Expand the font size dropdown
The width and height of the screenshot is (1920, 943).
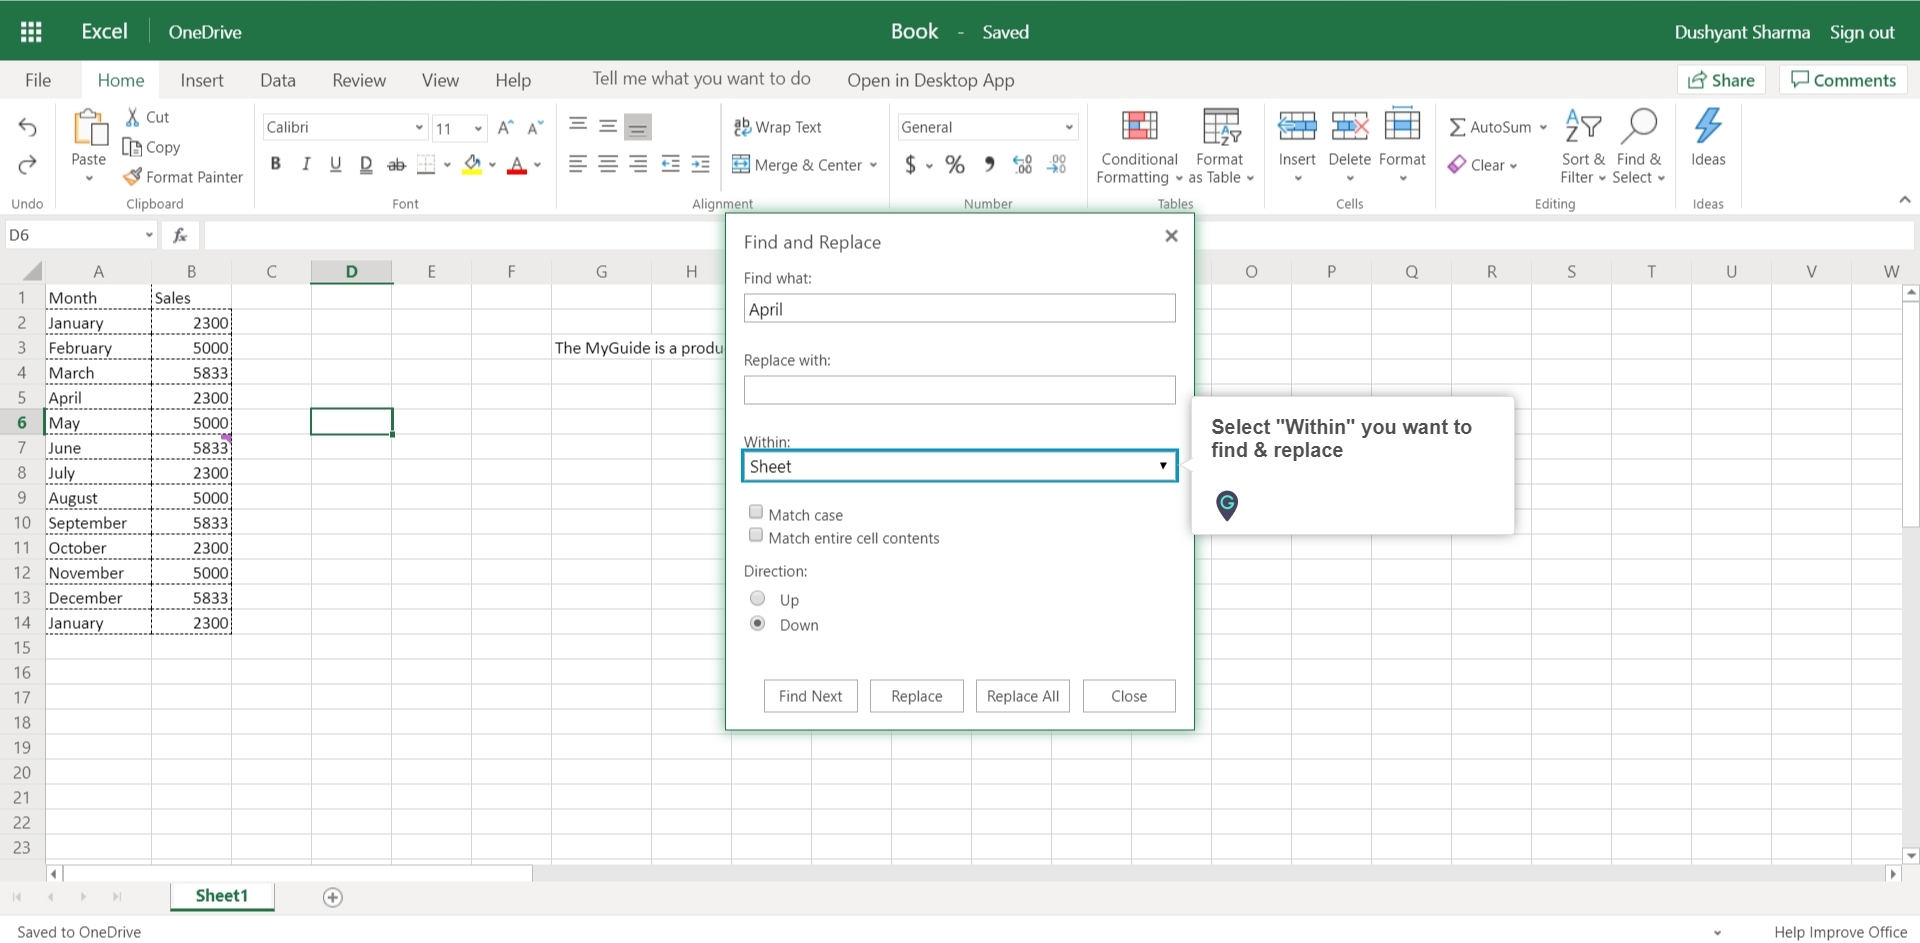click(x=478, y=128)
